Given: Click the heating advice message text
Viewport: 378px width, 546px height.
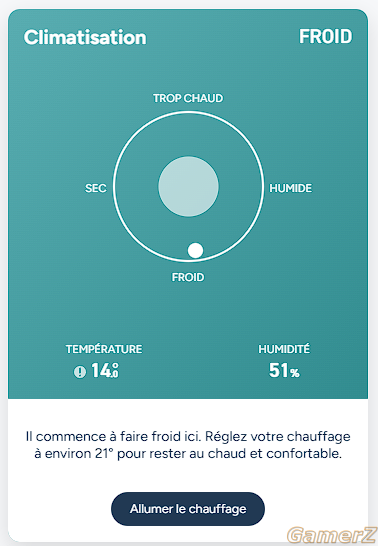Looking at the screenshot, I should coord(188,445).
